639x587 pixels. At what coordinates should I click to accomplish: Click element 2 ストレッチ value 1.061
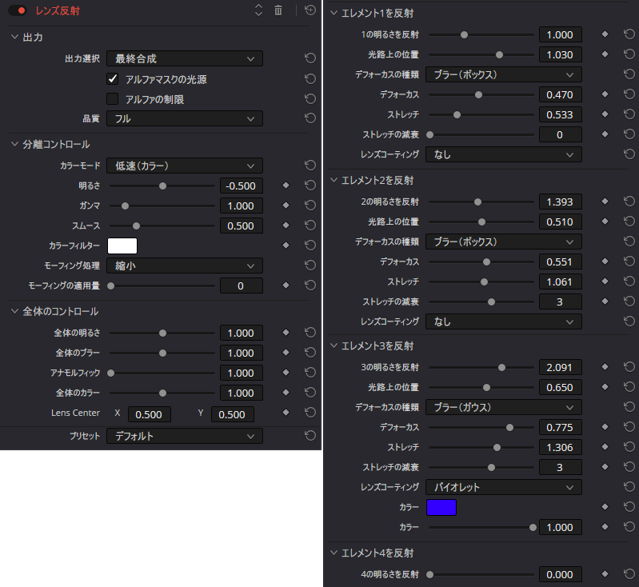pos(560,282)
